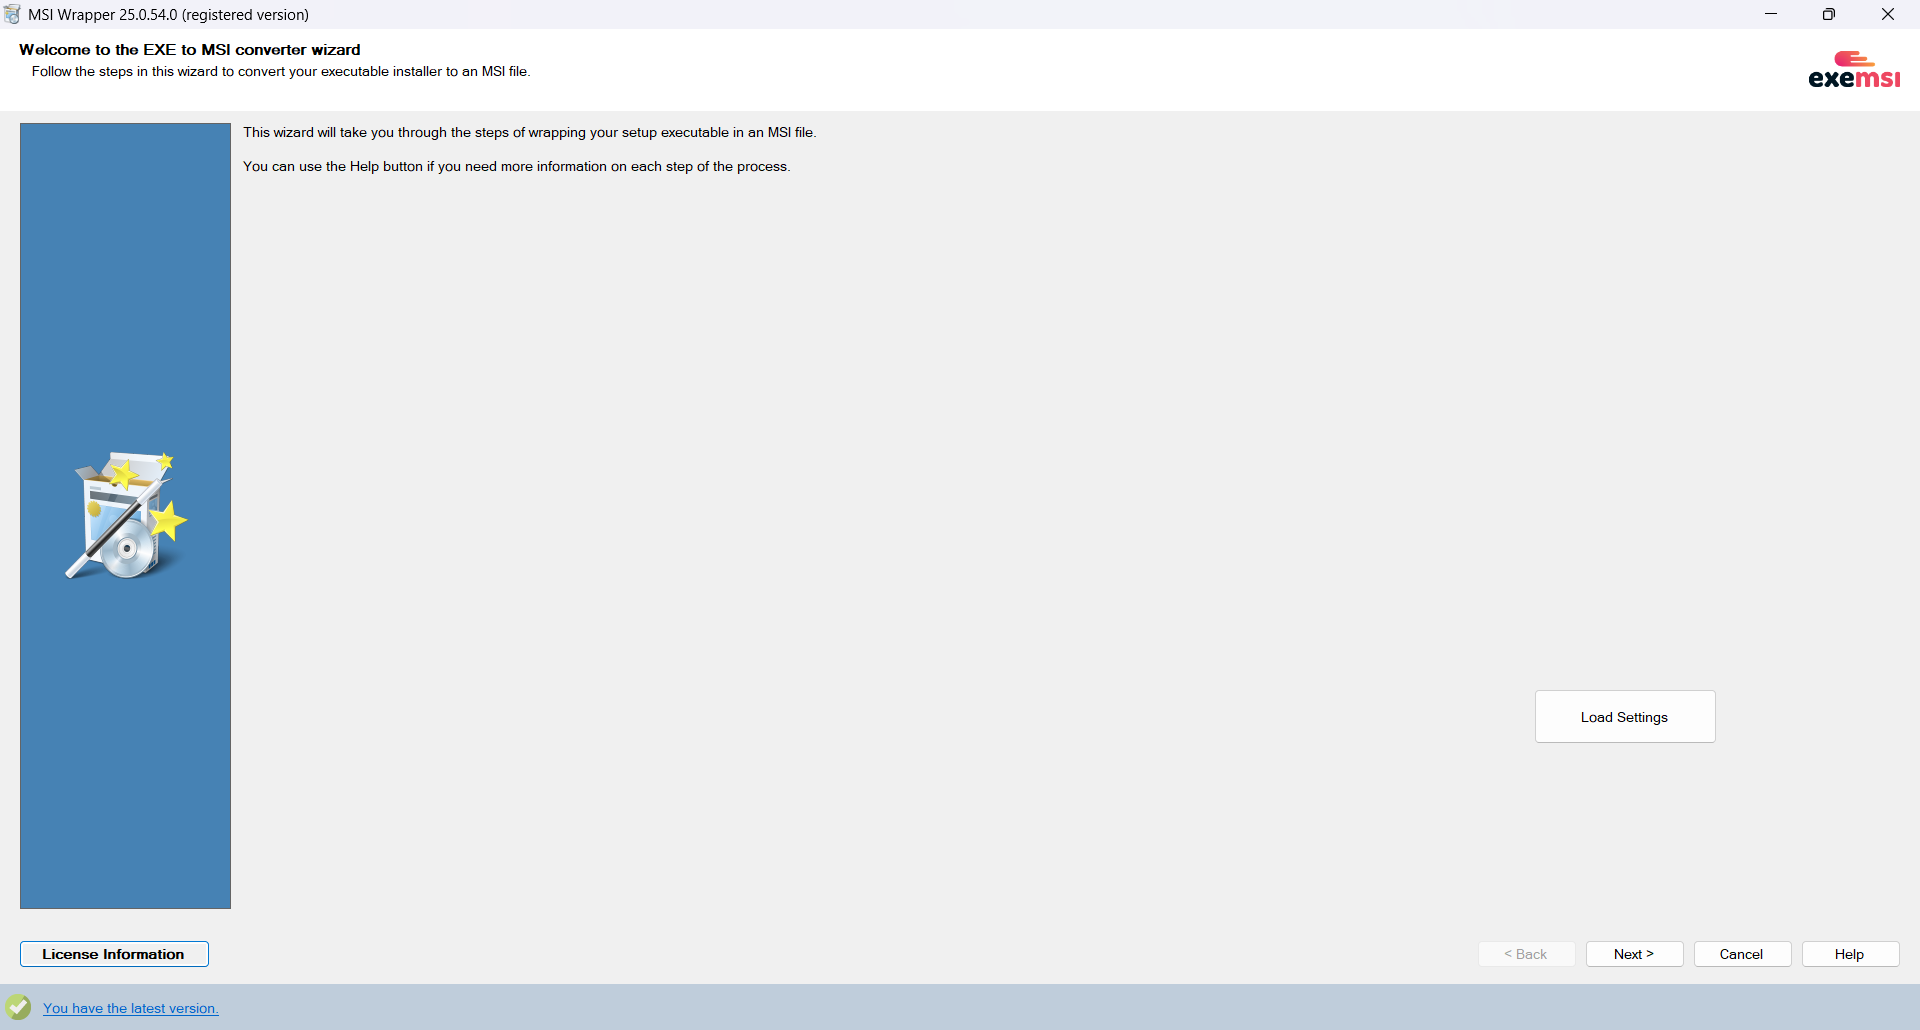The width and height of the screenshot is (1920, 1030).
Task: Click the Load Settings button
Action: pyautogui.click(x=1625, y=717)
